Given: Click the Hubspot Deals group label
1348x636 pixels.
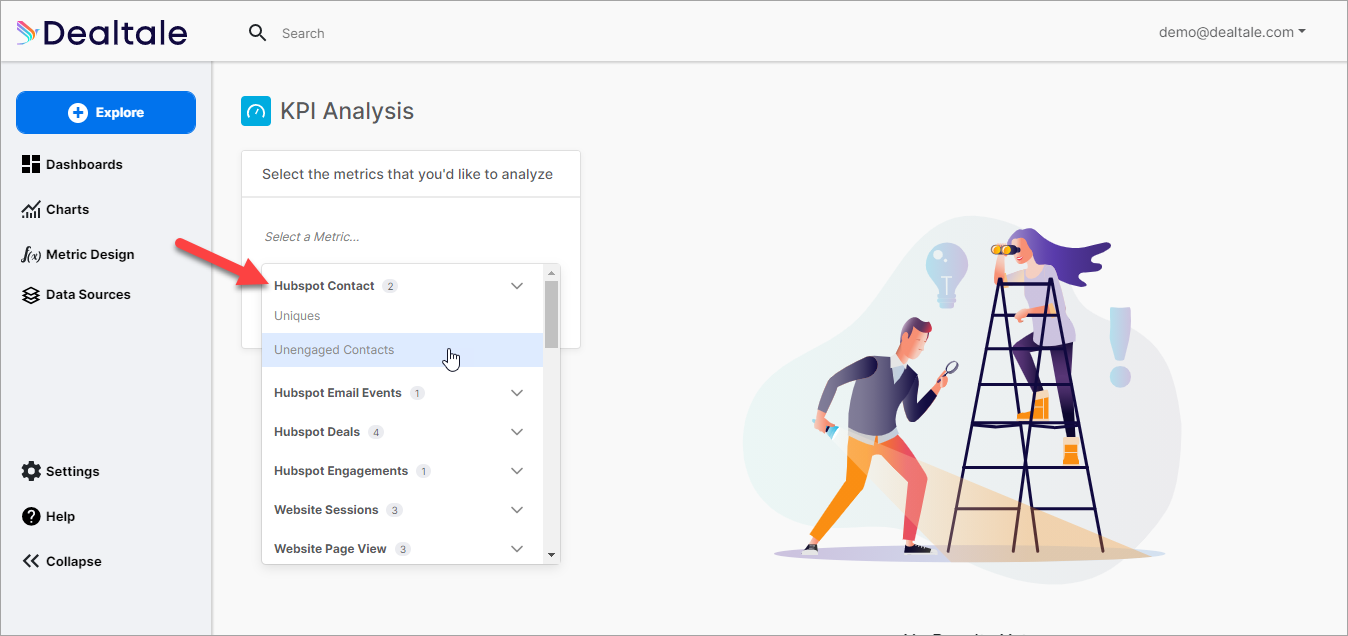Looking at the screenshot, I should coord(317,432).
